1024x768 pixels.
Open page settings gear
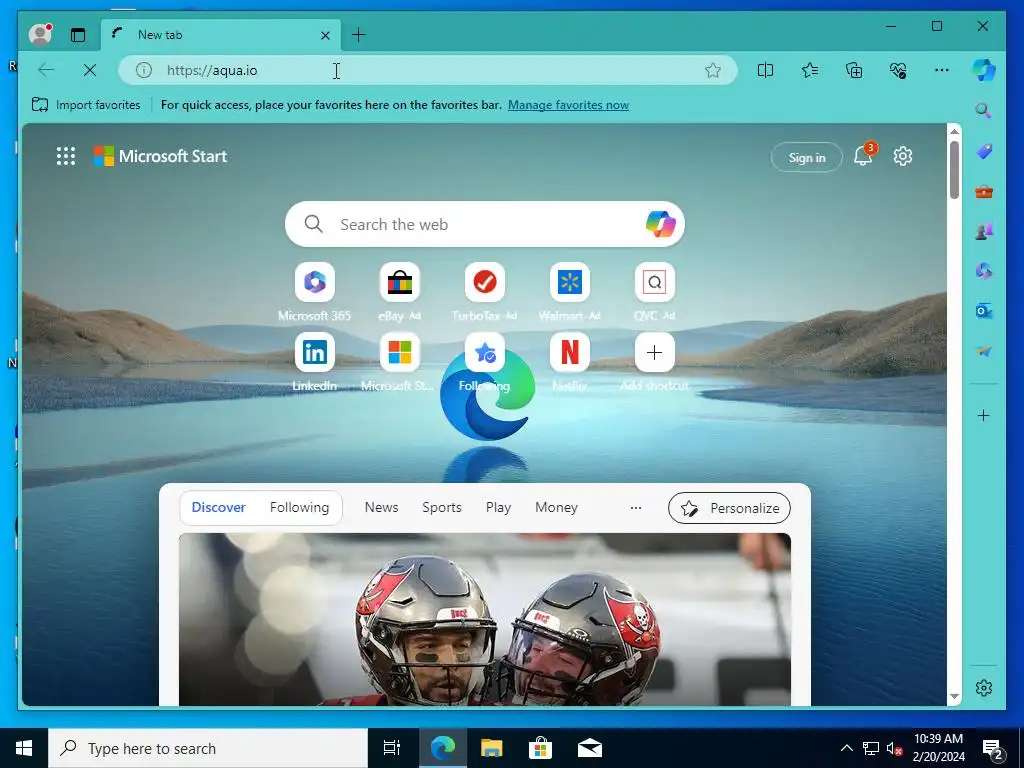903,156
